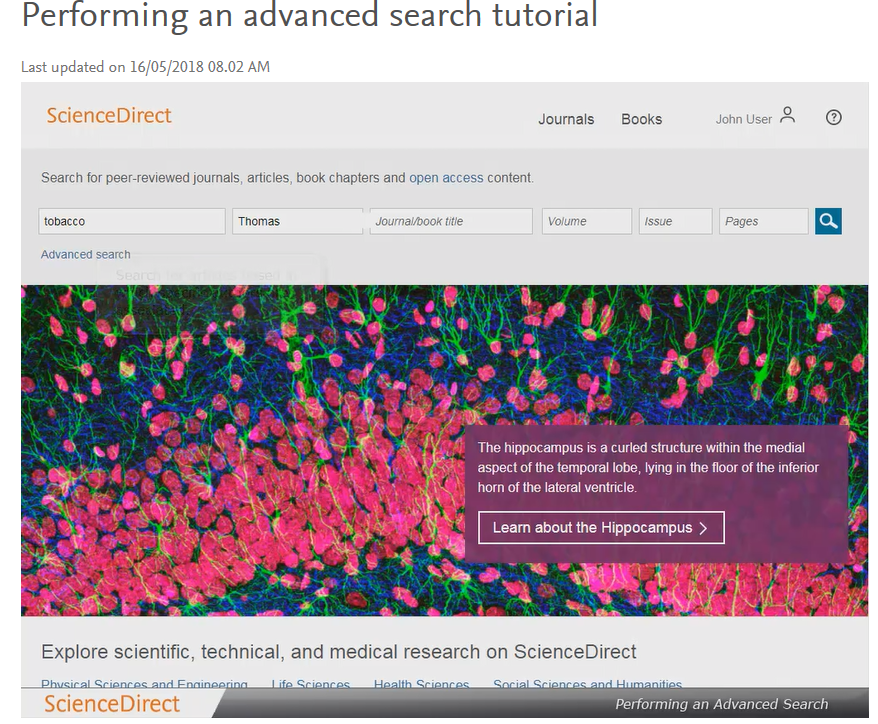Open the help question mark icon
The image size is (878, 724).
[x=833, y=118]
